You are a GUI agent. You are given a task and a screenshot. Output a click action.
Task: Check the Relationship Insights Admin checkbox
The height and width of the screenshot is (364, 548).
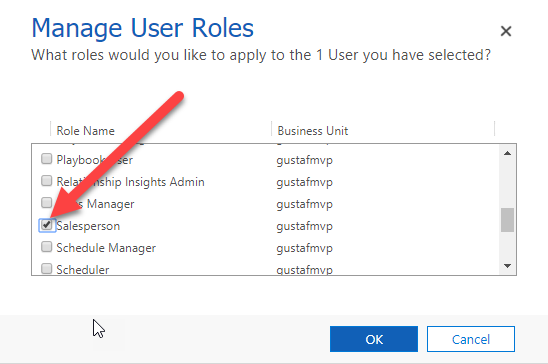coord(46,181)
